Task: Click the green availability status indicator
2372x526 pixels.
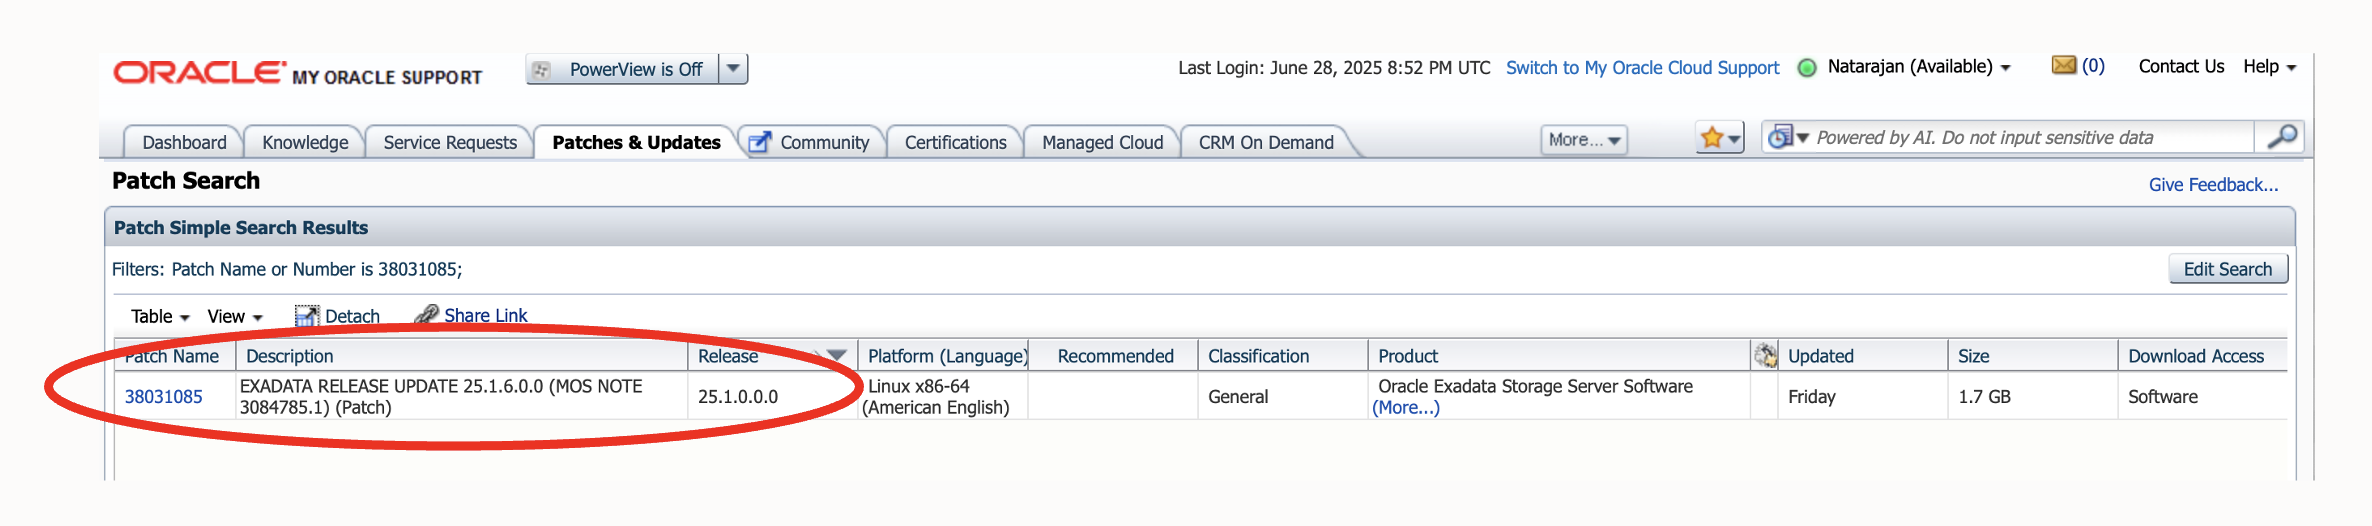Action: coord(1807,68)
